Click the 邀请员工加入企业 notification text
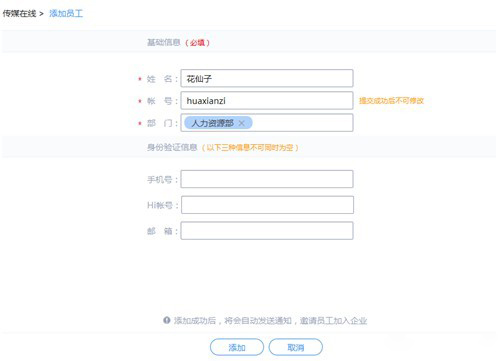The image size is (498, 361). click(x=333, y=321)
